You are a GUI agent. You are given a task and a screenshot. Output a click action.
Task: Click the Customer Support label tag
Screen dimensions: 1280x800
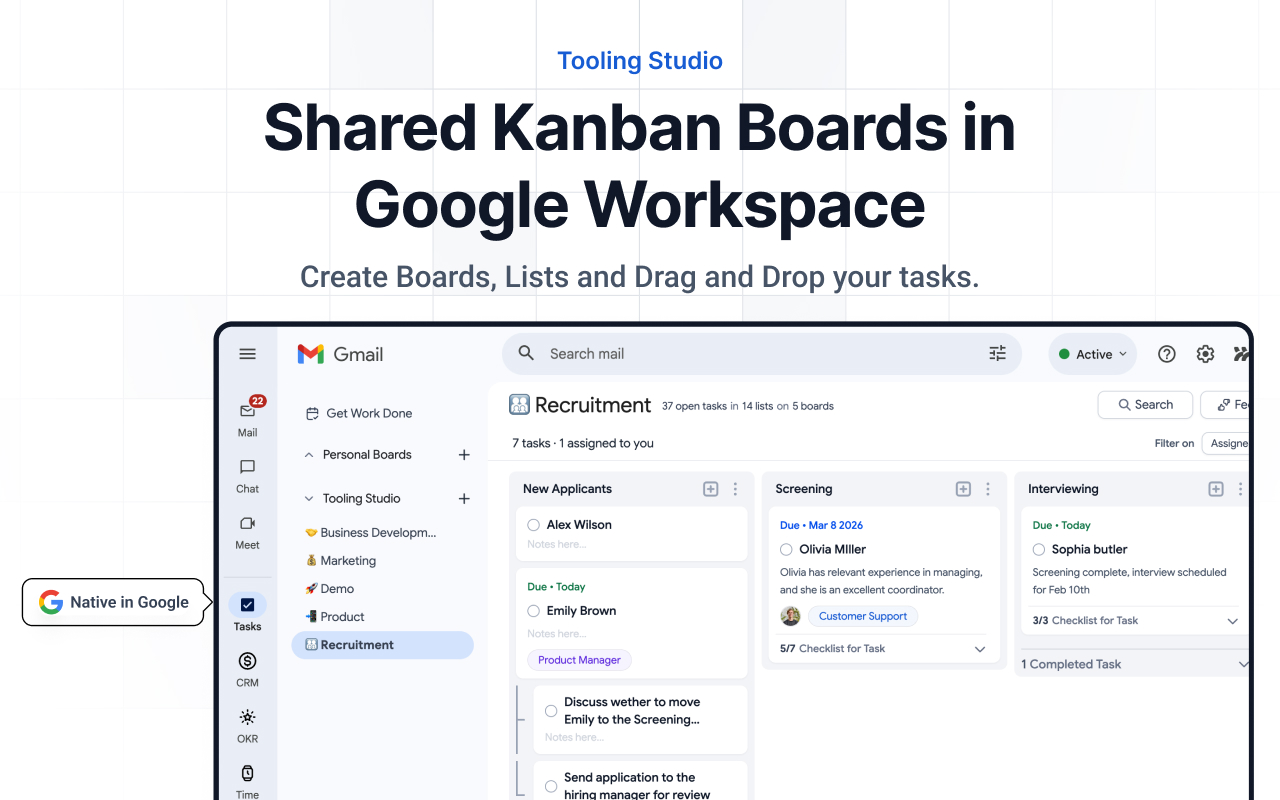(x=862, y=616)
